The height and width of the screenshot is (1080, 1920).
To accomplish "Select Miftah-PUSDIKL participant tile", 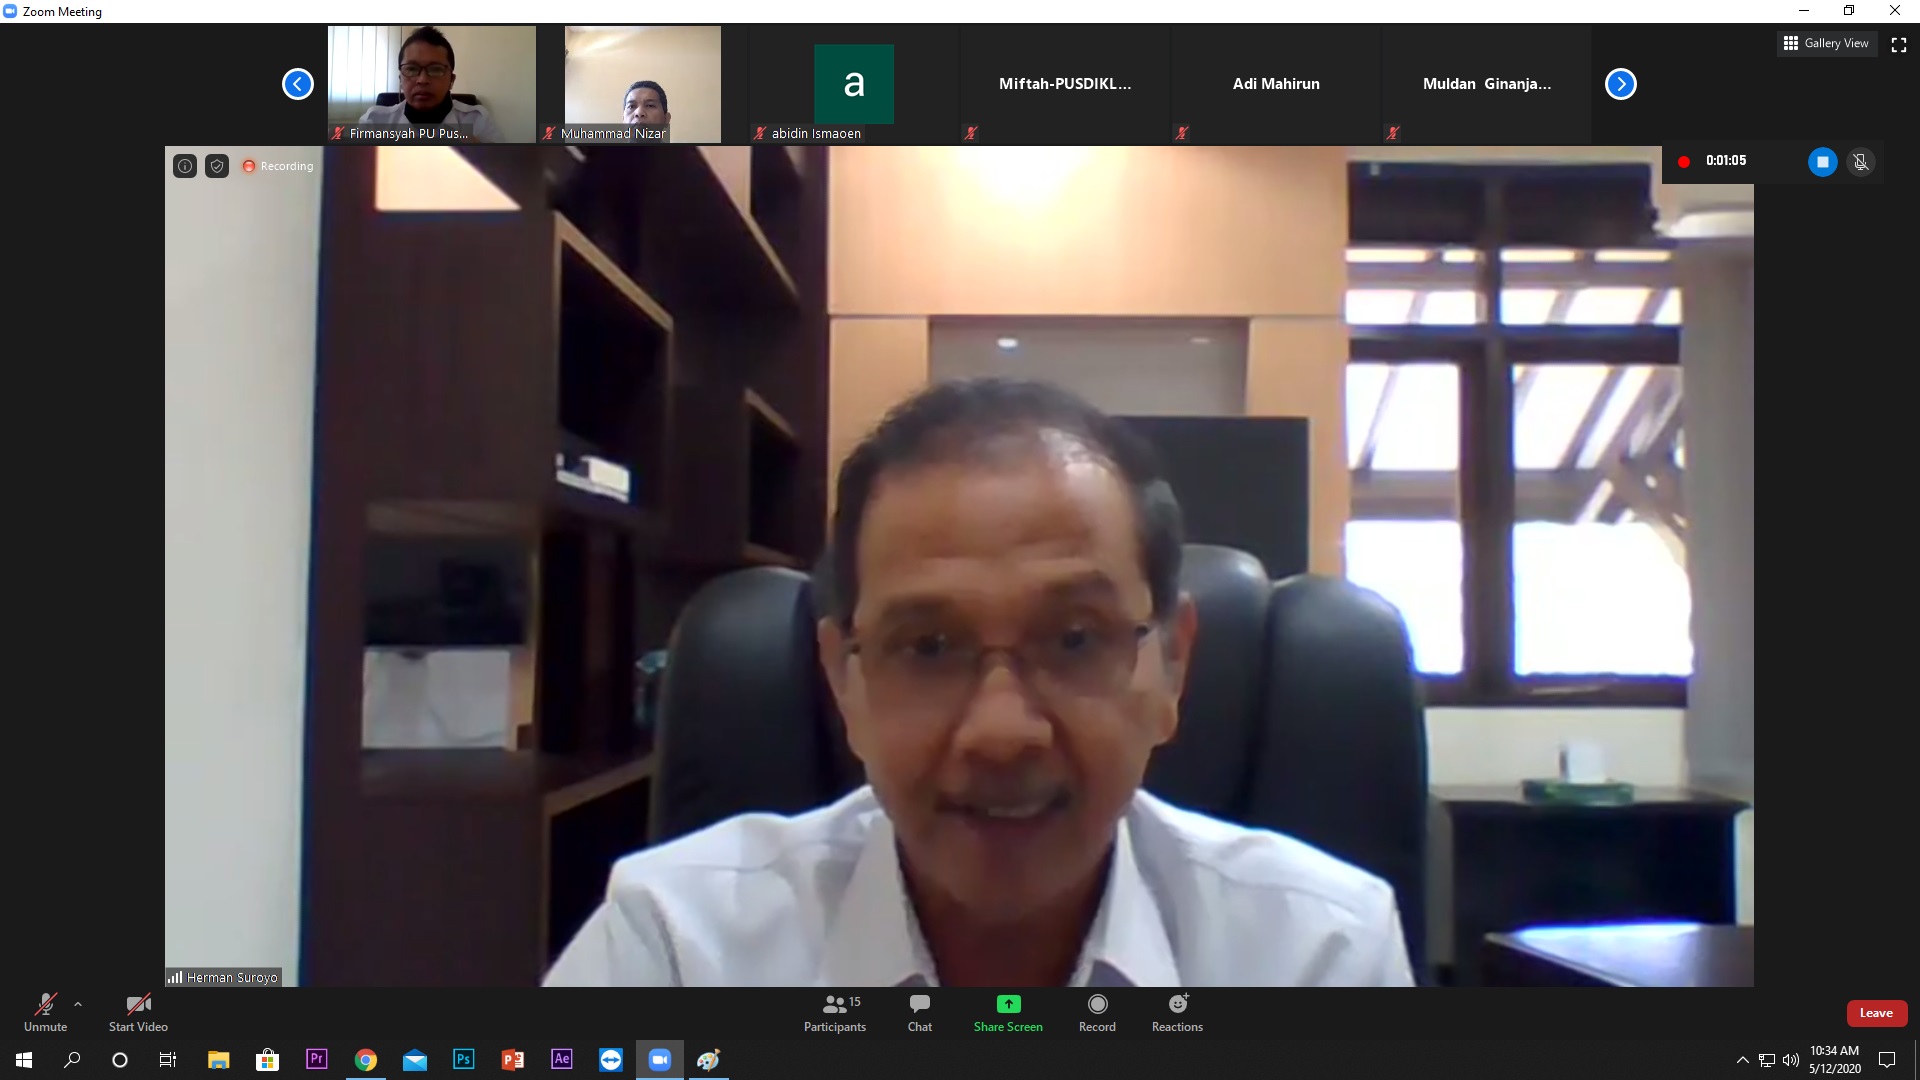I will point(1065,84).
